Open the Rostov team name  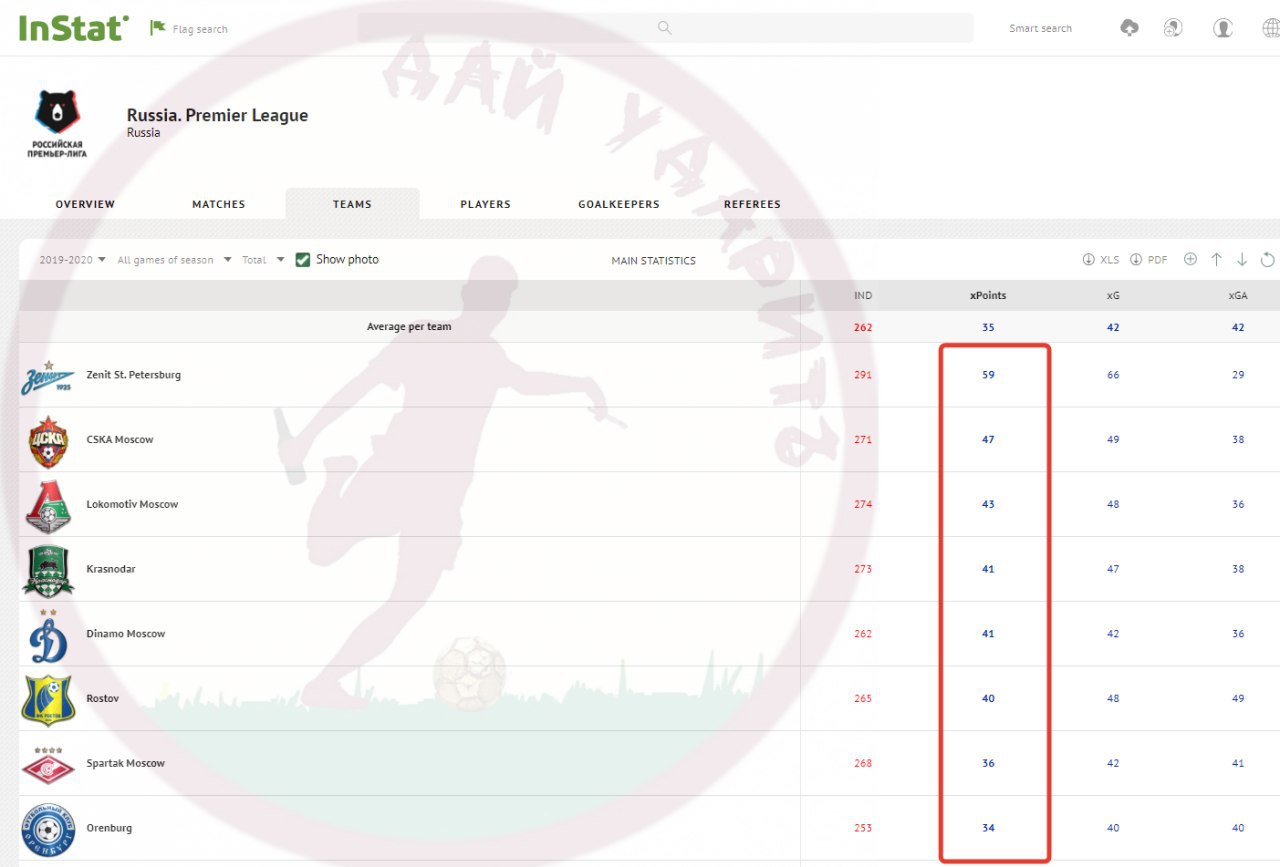(103, 699)
